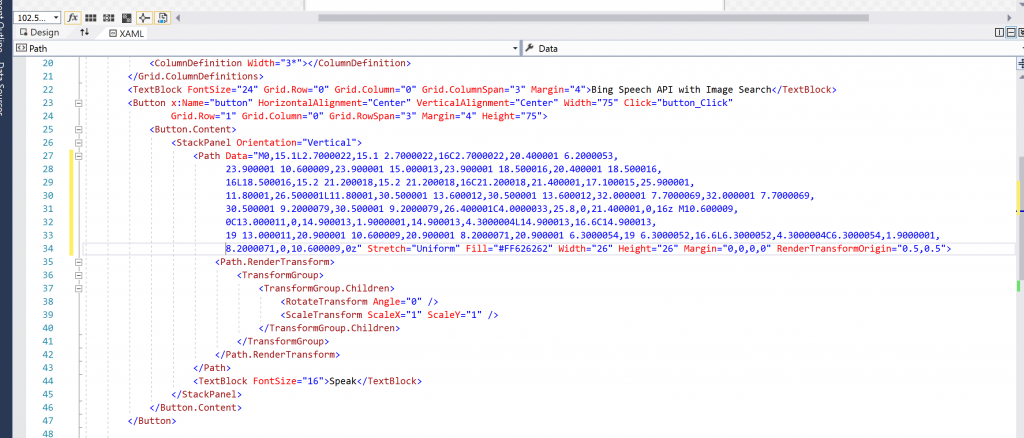1024x438 pixels.
Task: Click the snap to snaplines crosshair icon
Action: coord(144,17)
